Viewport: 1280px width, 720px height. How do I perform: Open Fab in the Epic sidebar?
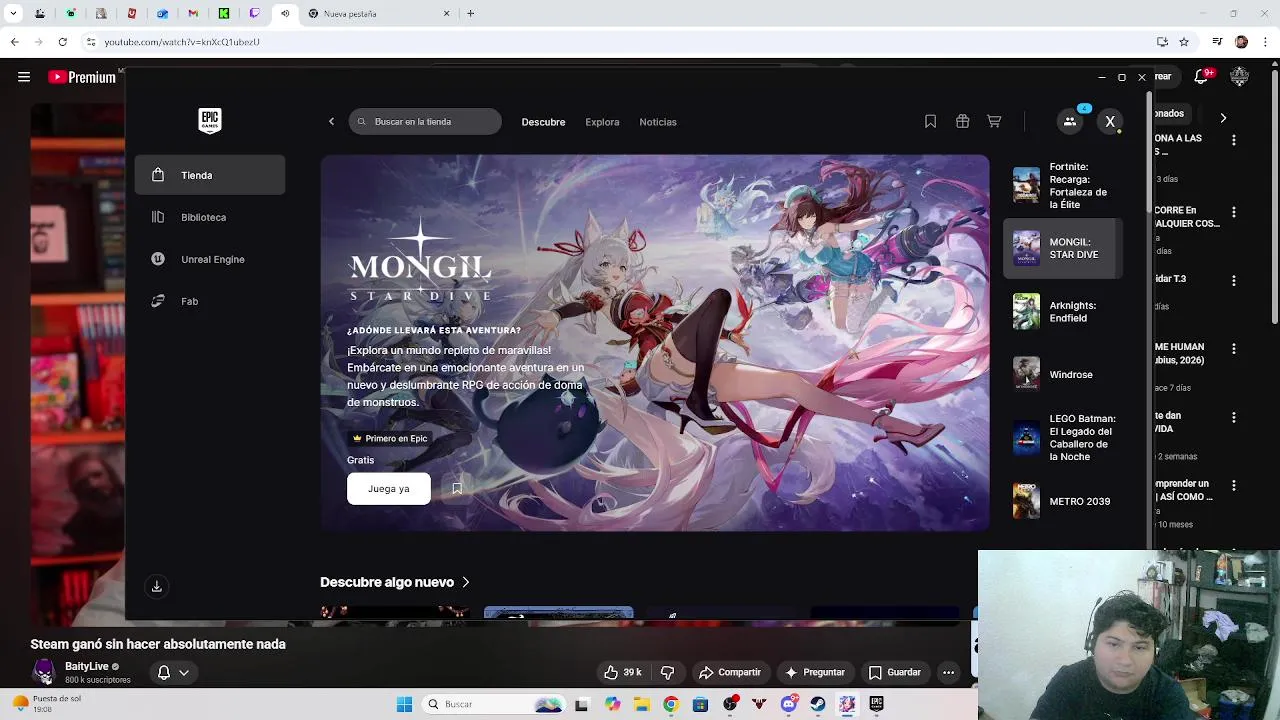[210, 301]
